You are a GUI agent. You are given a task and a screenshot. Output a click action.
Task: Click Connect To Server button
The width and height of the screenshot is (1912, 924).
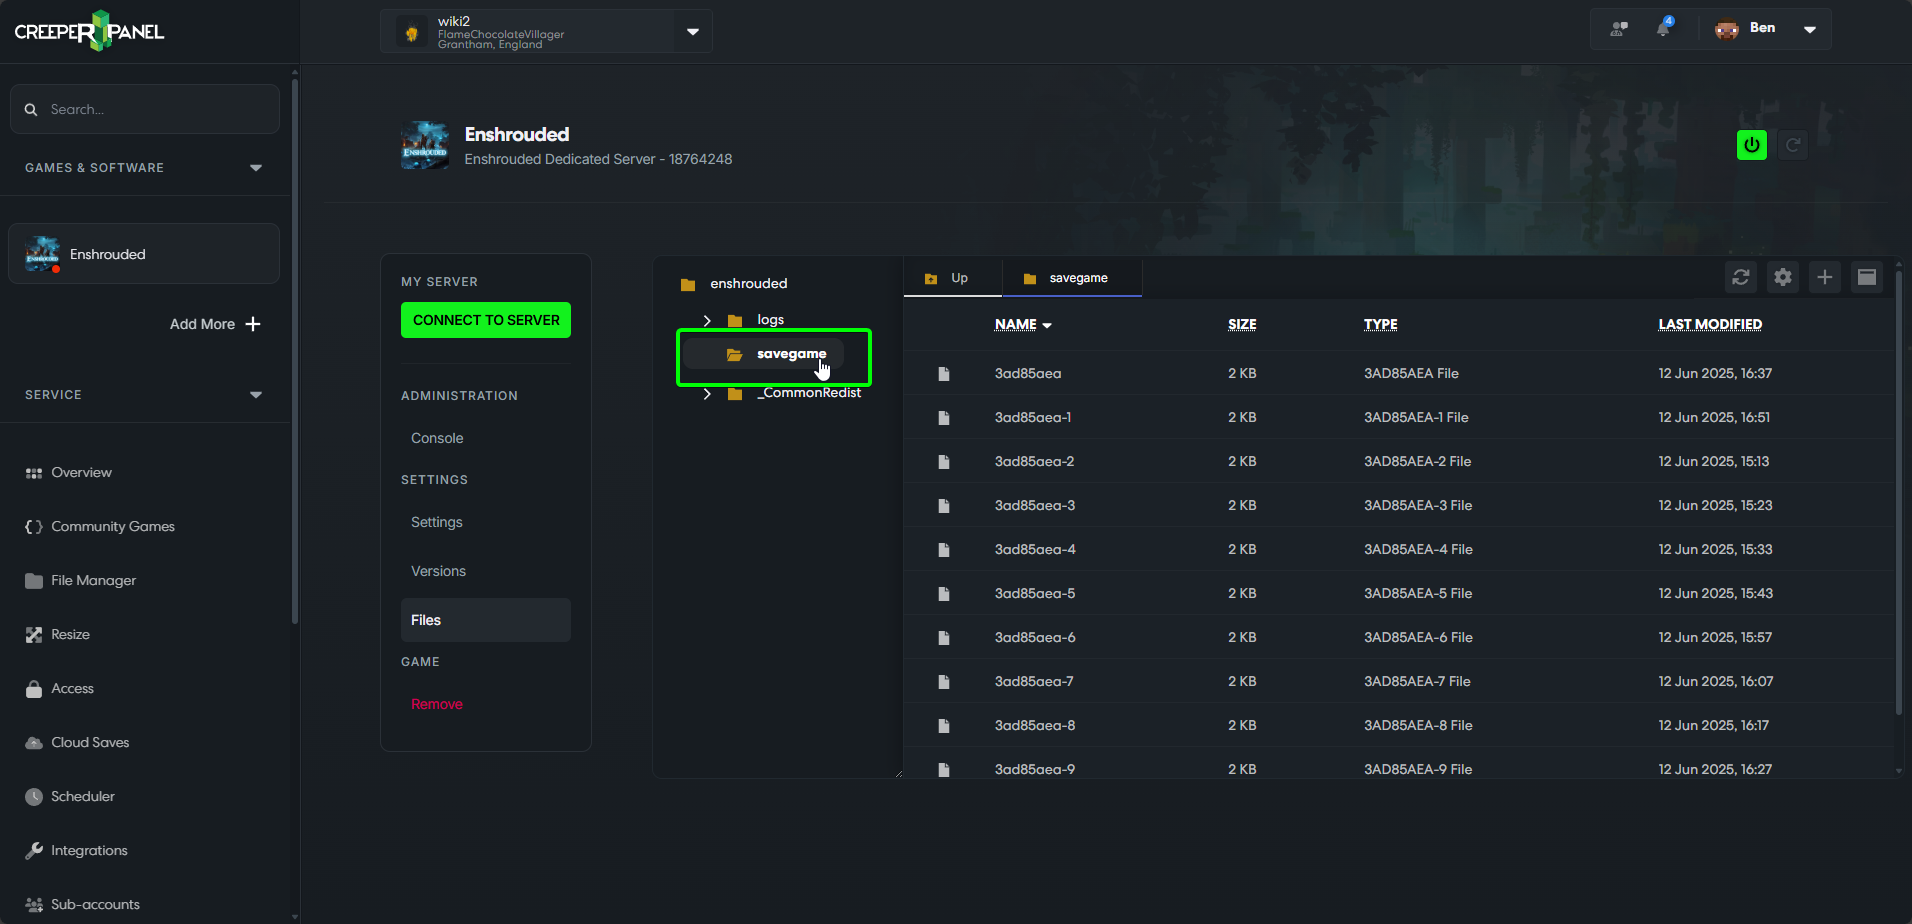point(486,320)
